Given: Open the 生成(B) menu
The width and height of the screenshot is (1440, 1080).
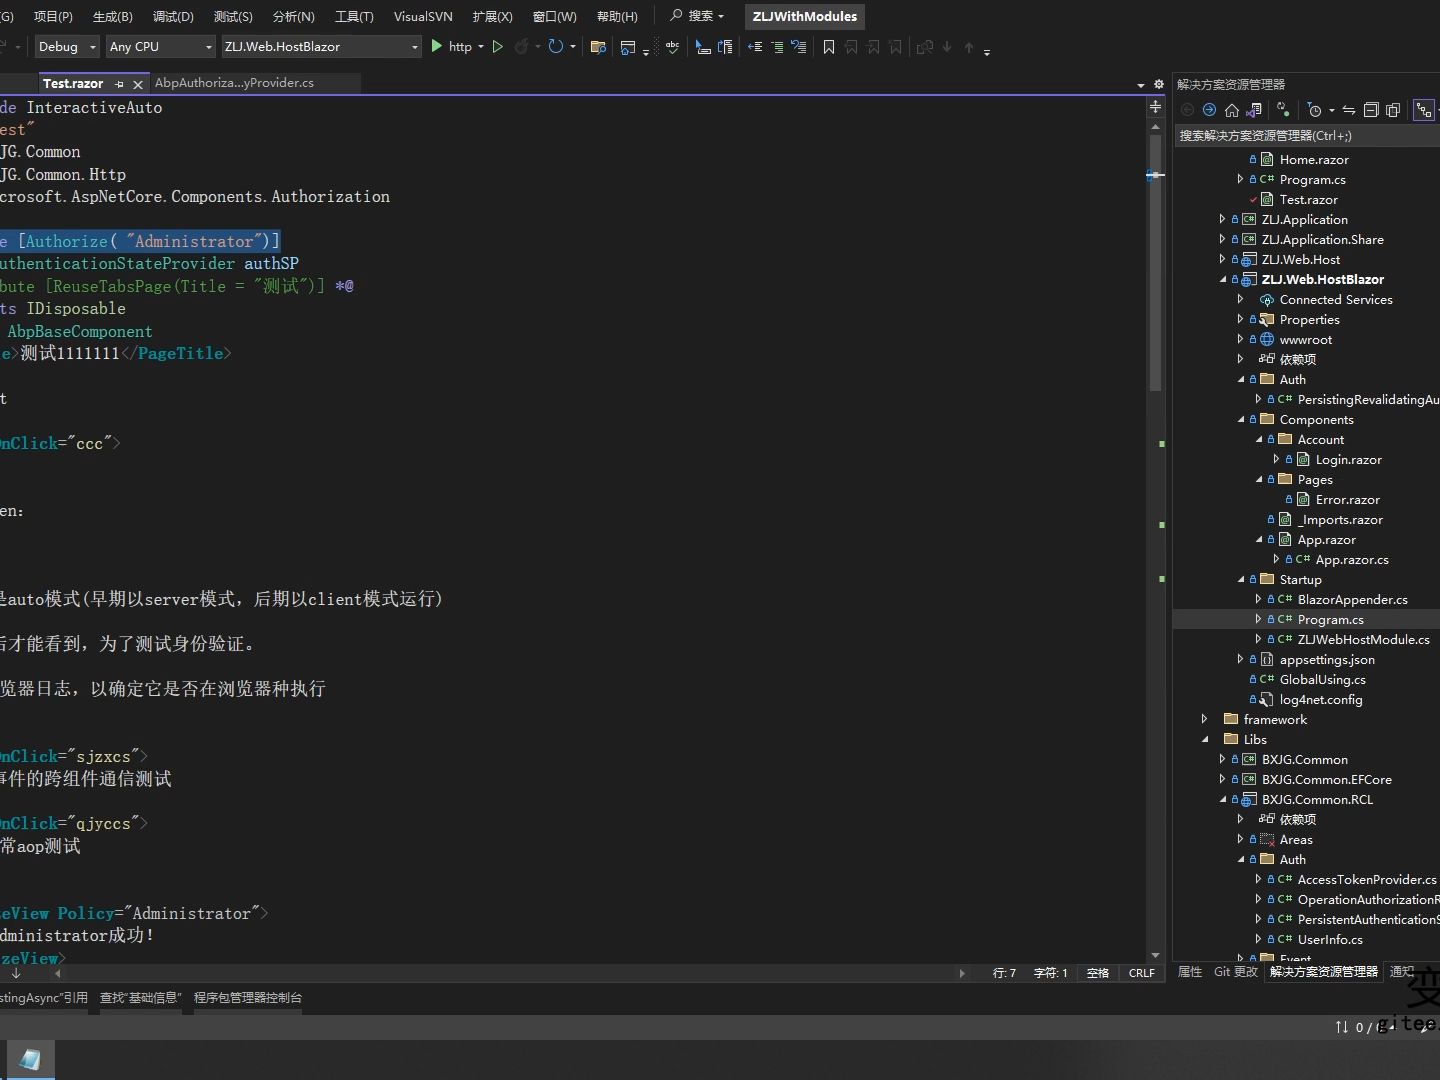Looking at the screenshot, I should pos(112,16).
